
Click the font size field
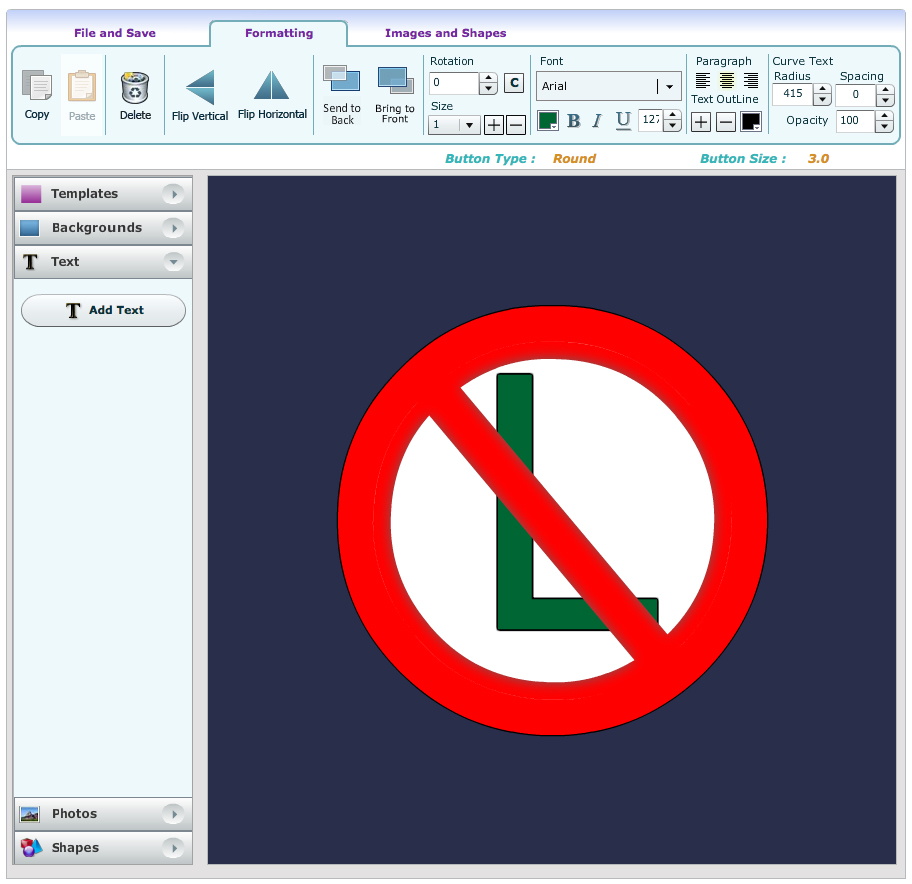[x=651, y=120]
